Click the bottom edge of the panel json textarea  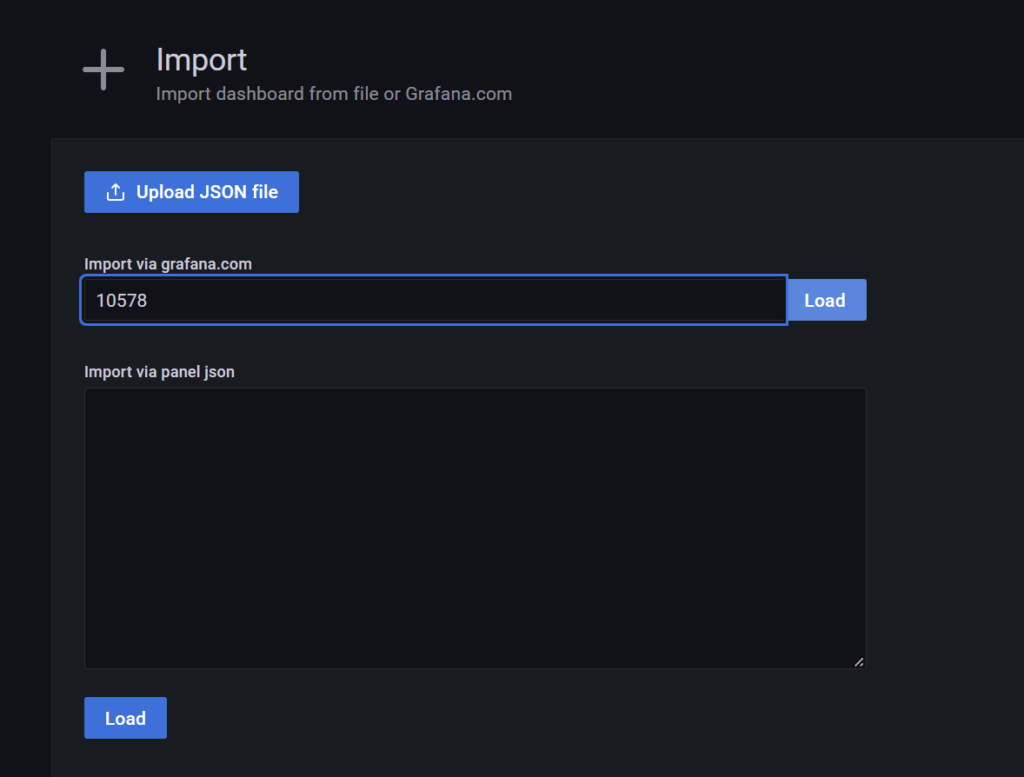tap(475, 666)
